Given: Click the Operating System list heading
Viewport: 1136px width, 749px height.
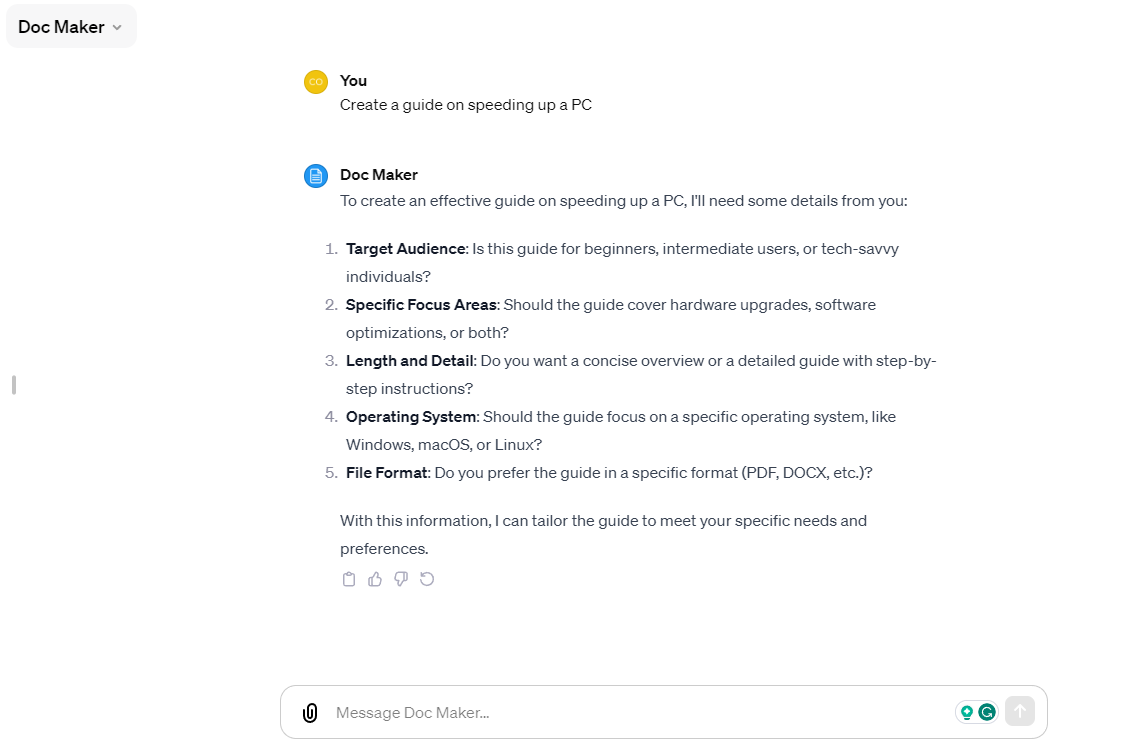Looking at the screenshot, I should pyautogui.click(x=412, y=417).
